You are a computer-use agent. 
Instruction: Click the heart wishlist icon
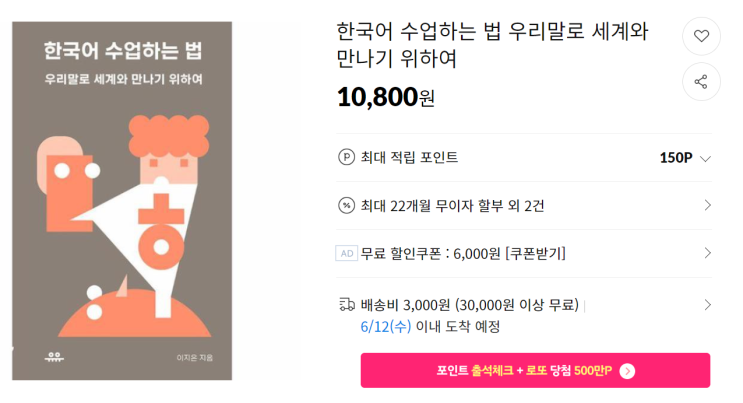point(701,36)
